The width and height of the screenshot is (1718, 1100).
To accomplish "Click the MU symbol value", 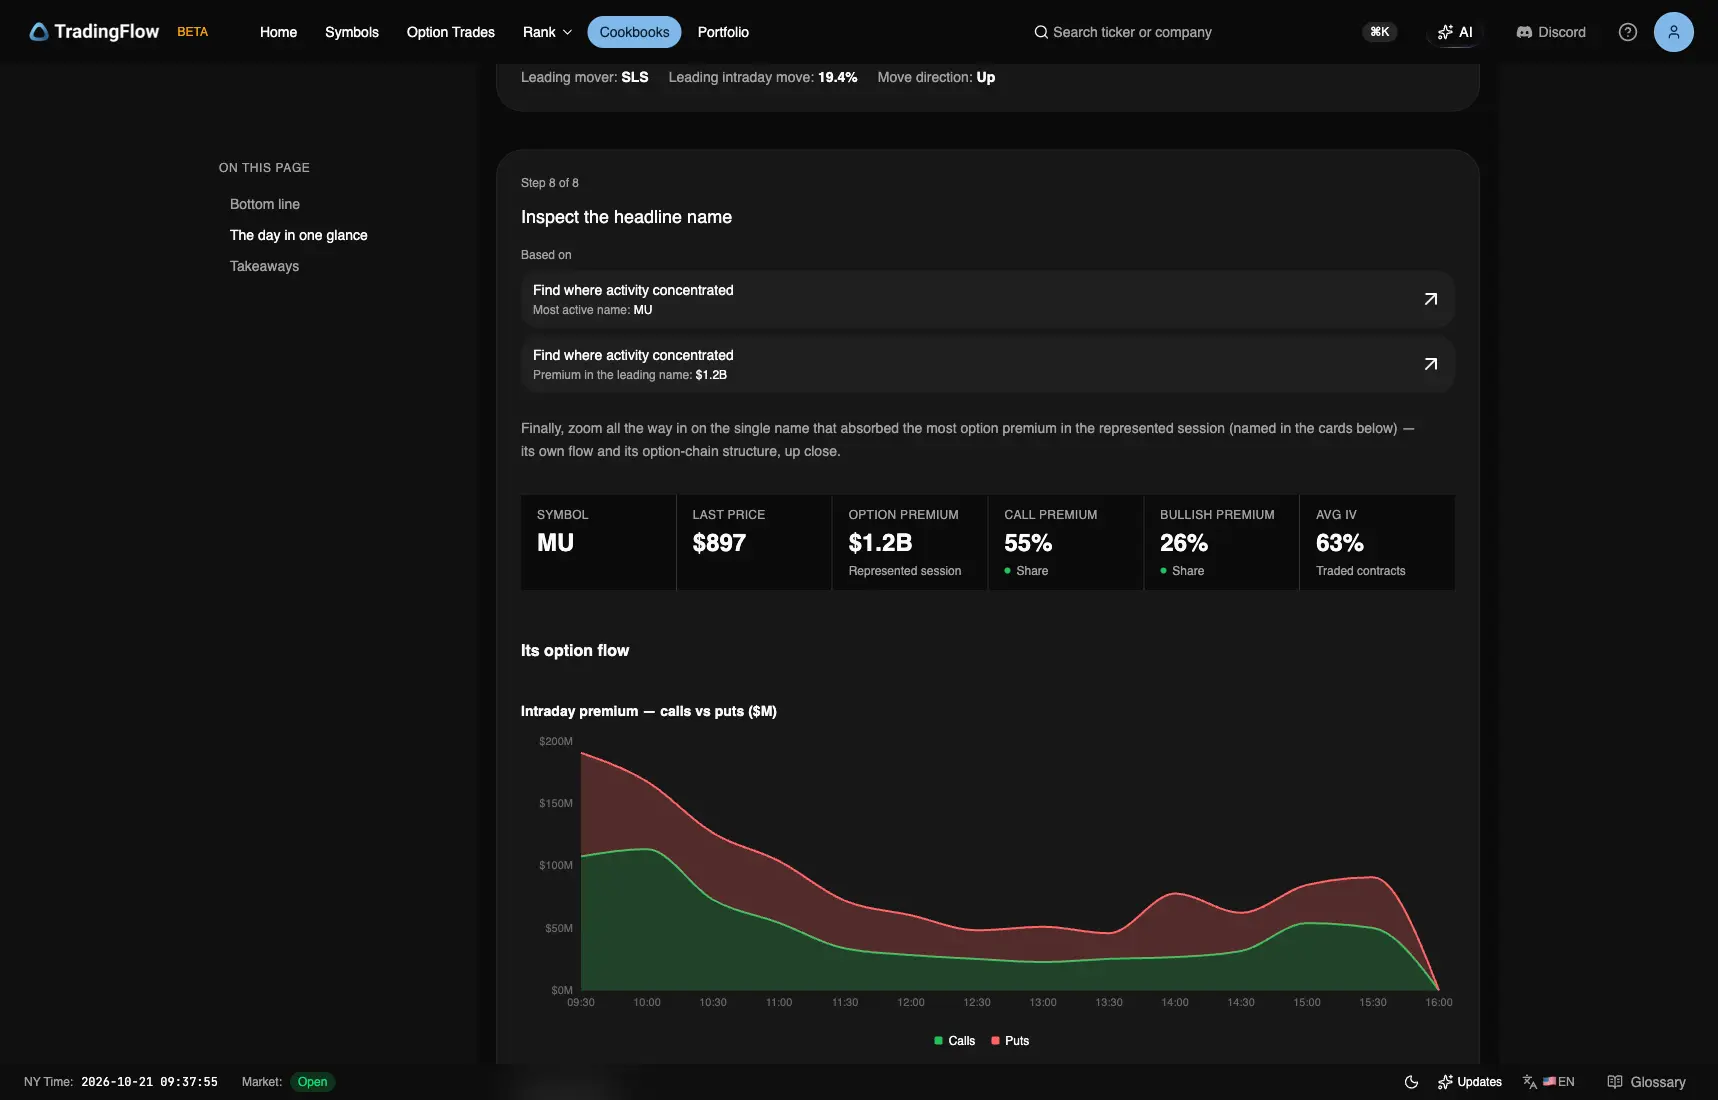I will pos(555,543).
